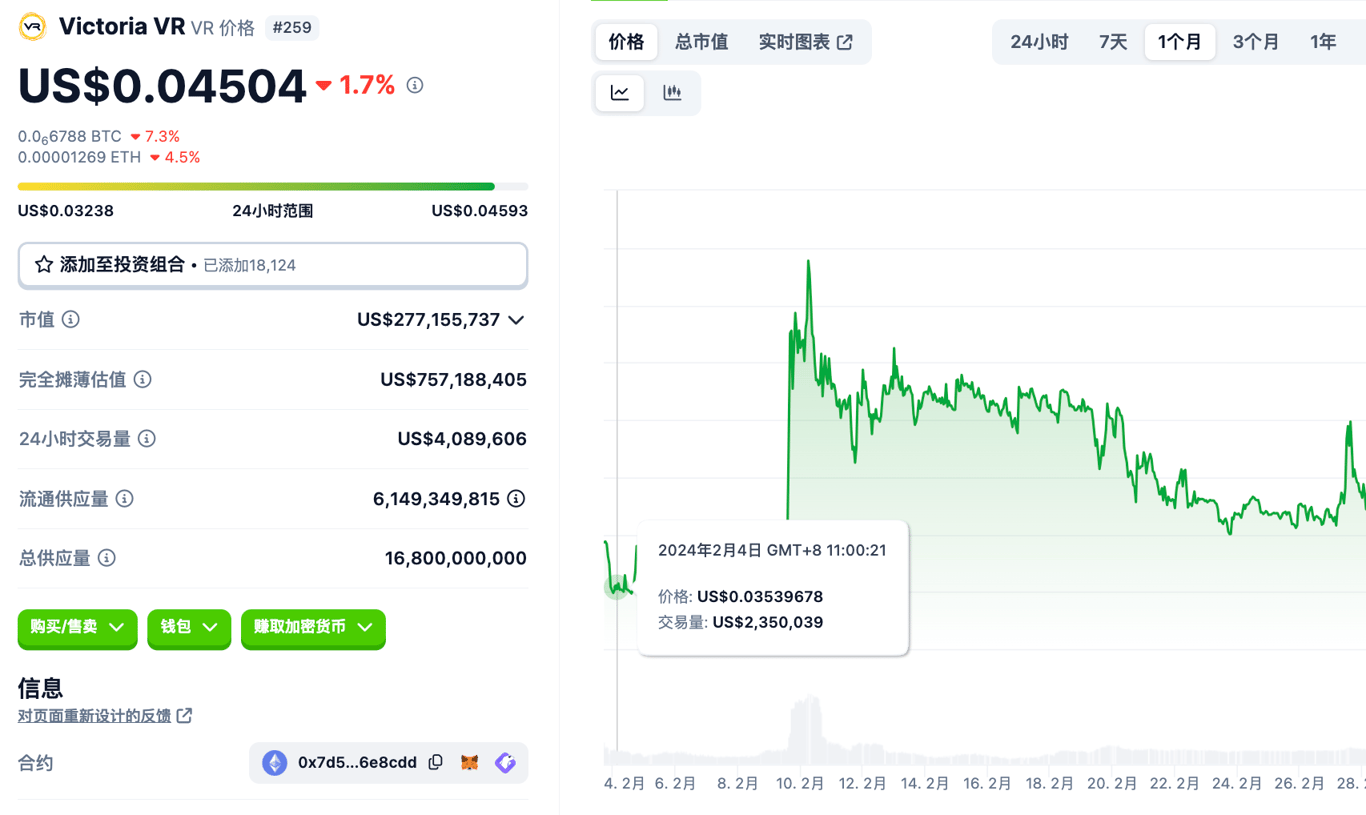The image size is (1366, 815).
Task: Click the tooltip price US$0.03539678
Action: pos(760,597)
